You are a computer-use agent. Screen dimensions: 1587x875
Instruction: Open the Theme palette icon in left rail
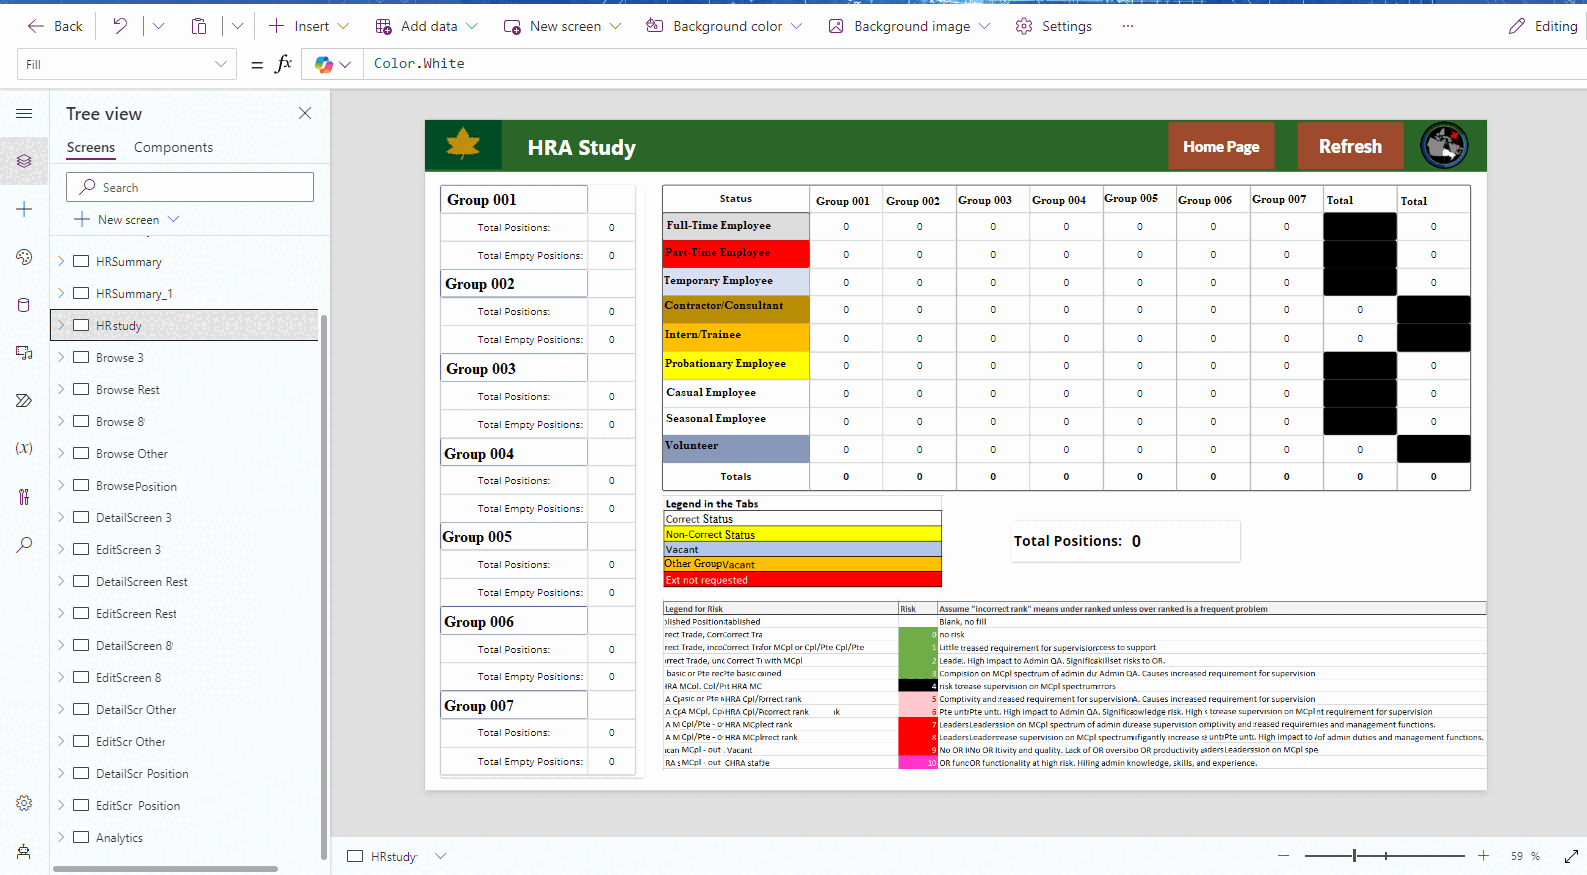tap(24, 257)
